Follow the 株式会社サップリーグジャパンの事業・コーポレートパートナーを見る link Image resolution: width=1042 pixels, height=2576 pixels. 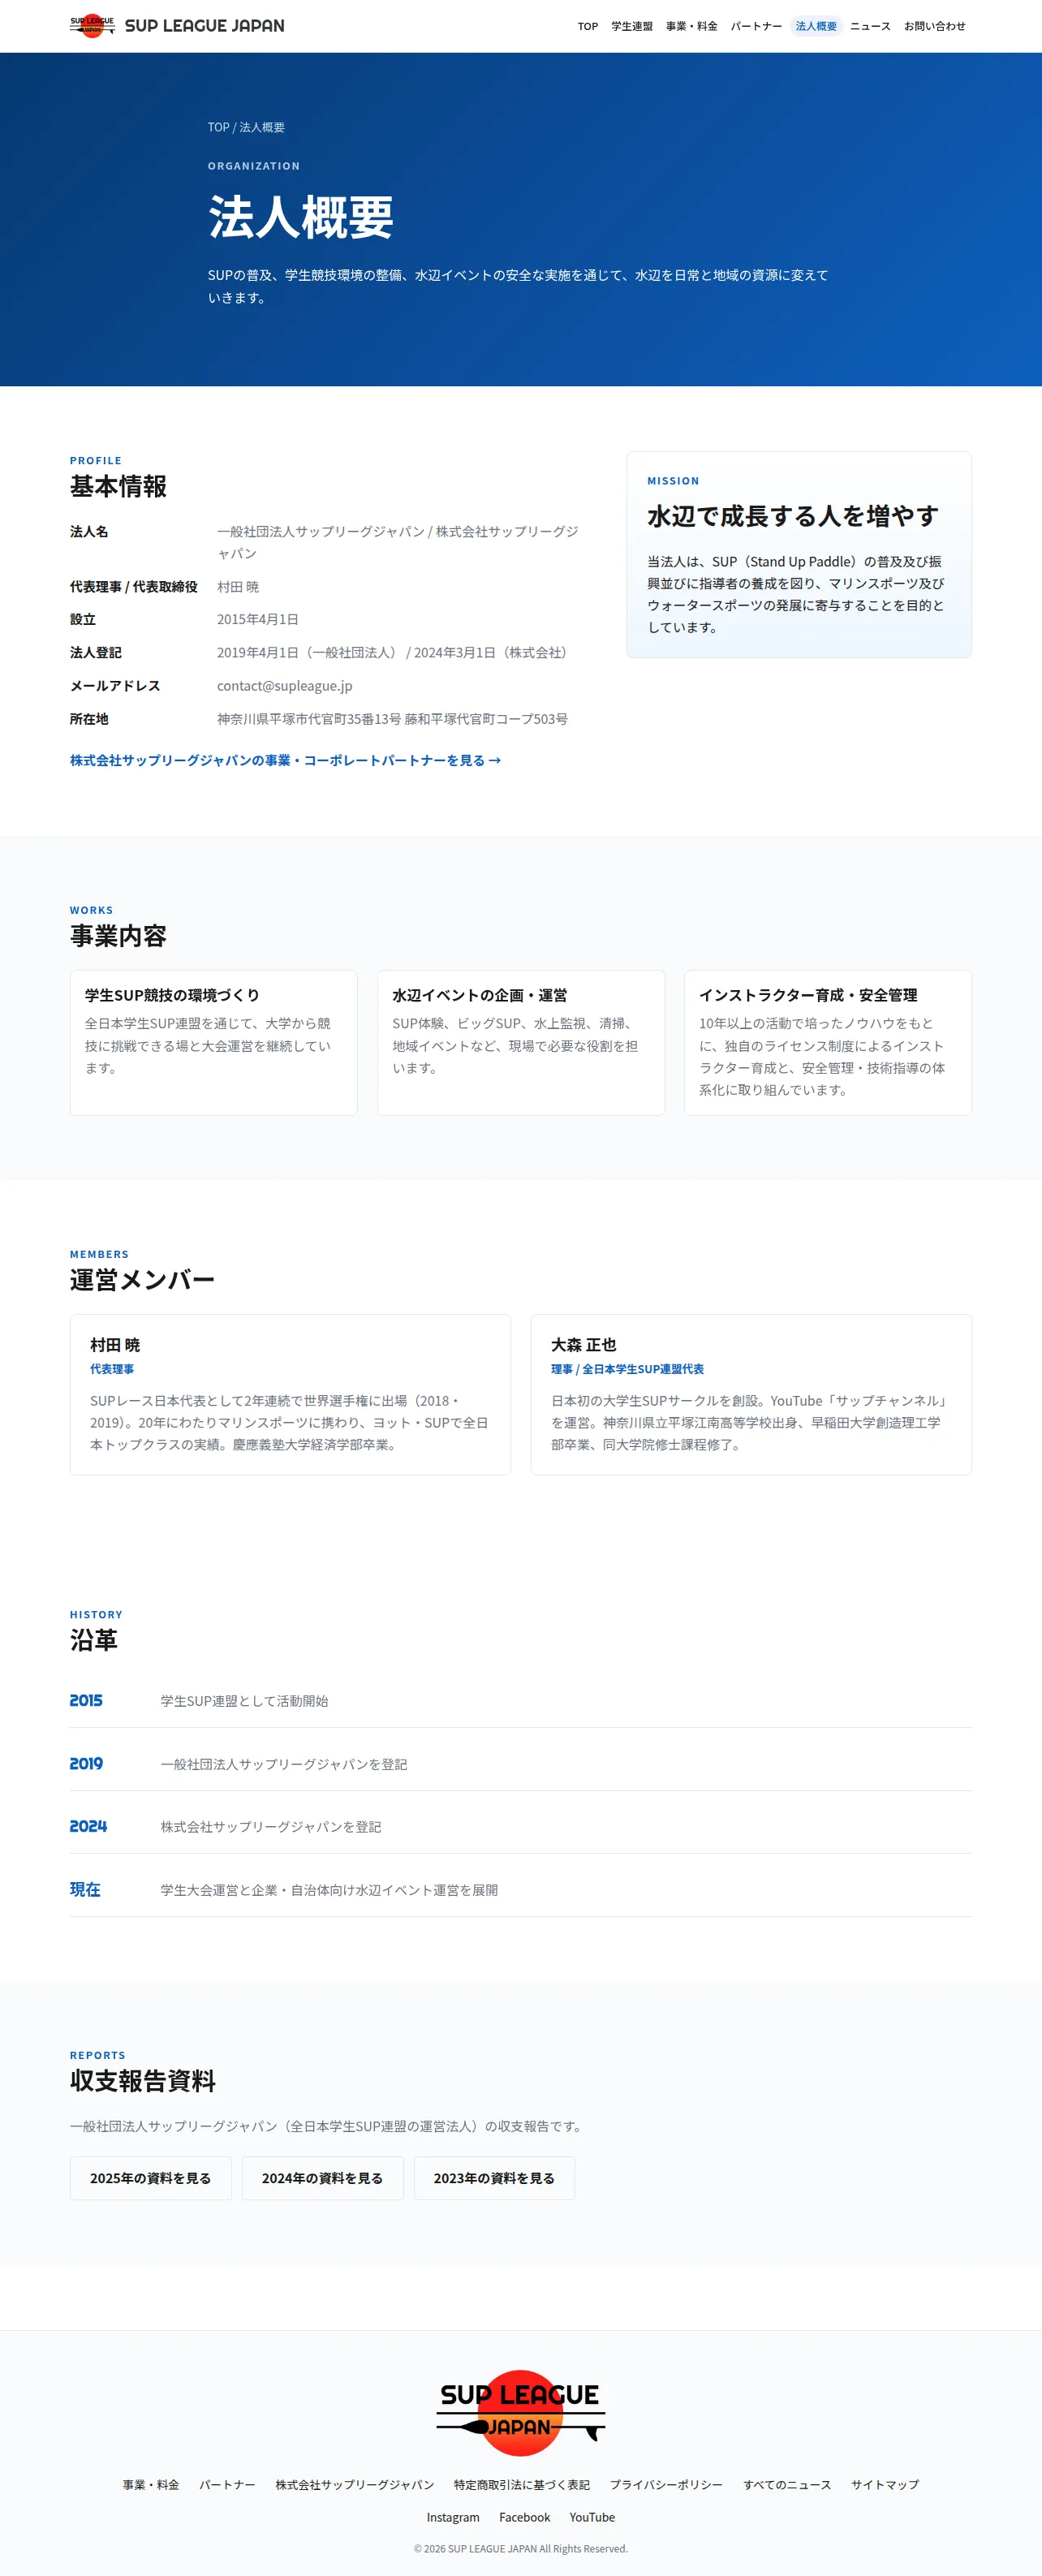click(285, 760)
